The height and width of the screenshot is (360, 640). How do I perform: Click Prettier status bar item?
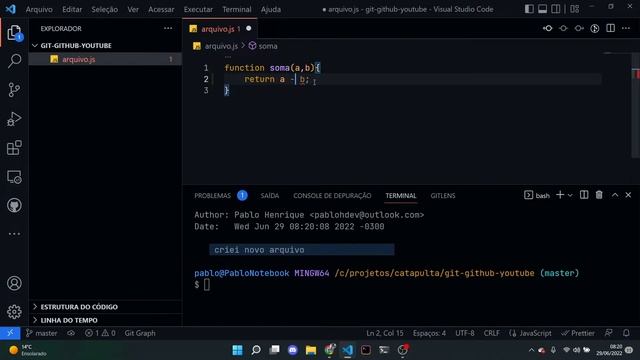pos(578,333)
